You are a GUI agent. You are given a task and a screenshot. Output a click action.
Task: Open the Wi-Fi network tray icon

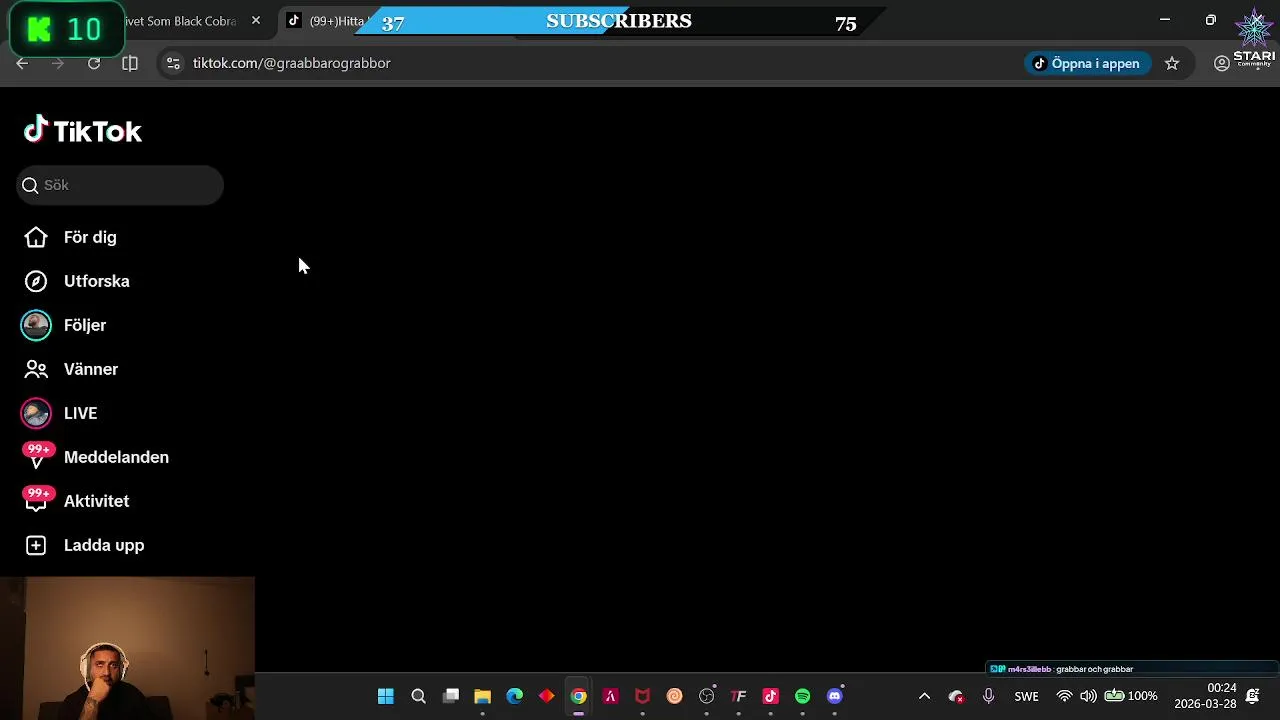point(1064,696)
